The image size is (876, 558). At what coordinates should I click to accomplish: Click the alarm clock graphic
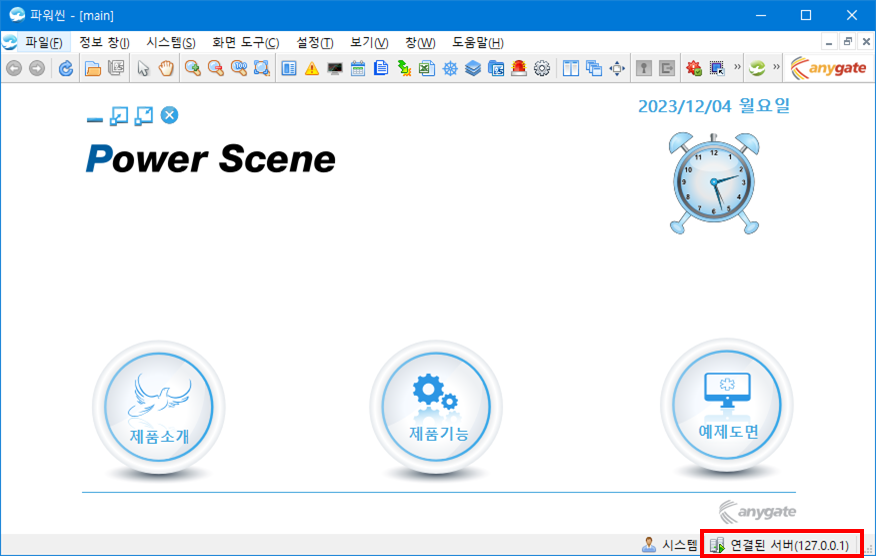click(714, 183)
